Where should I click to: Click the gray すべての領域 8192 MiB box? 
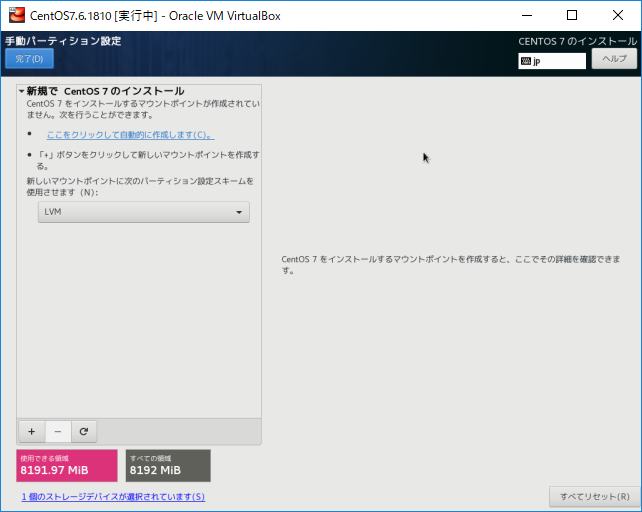click(168, 465)
